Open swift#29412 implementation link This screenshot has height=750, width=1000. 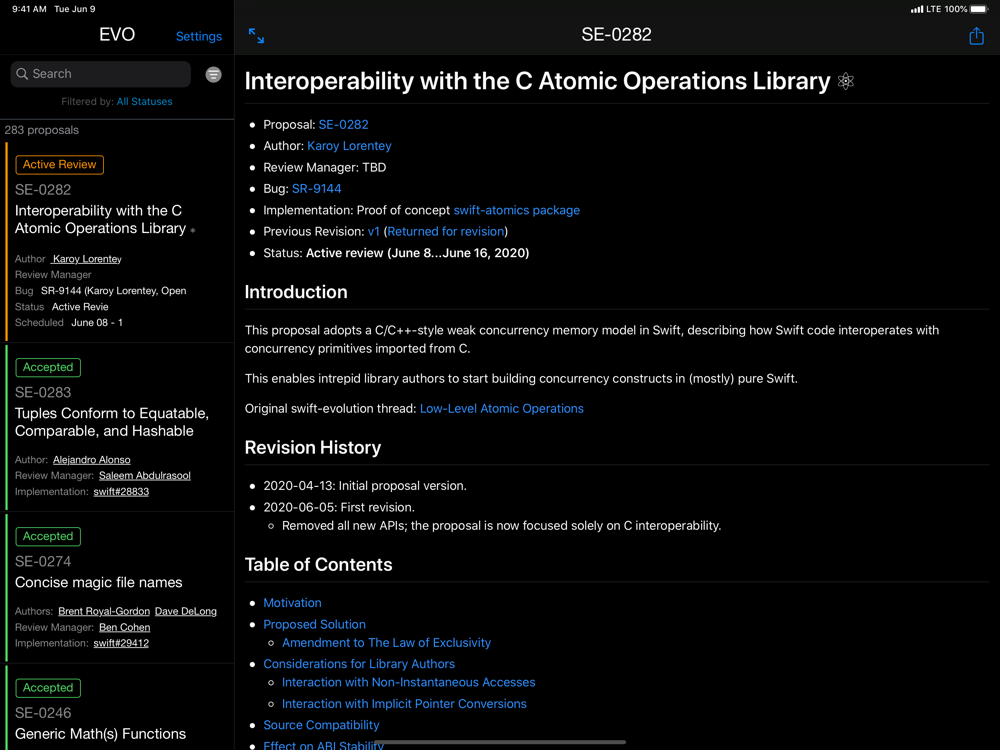121,643
